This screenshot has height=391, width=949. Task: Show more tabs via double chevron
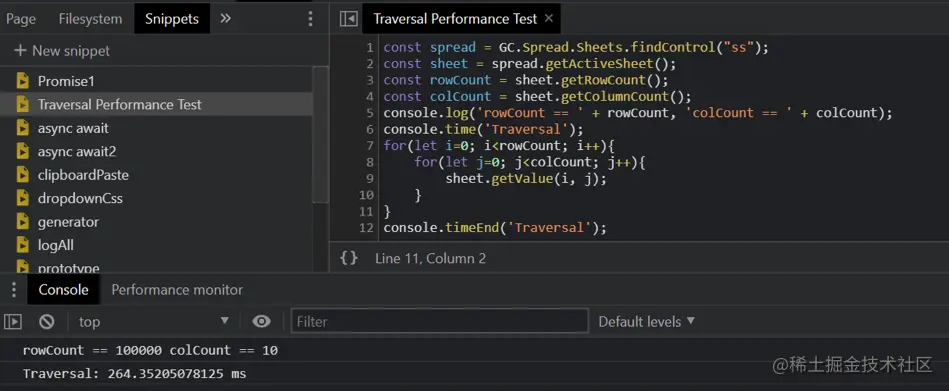226,19
